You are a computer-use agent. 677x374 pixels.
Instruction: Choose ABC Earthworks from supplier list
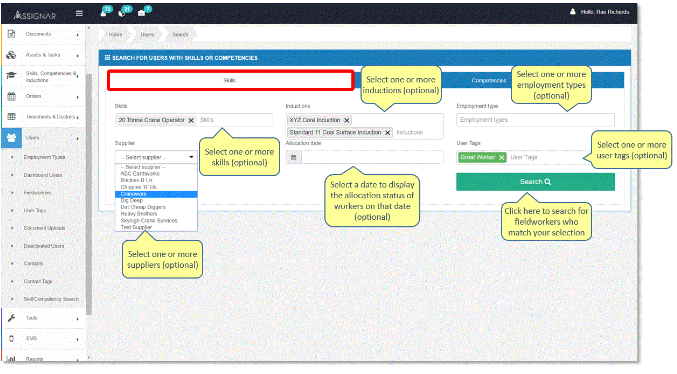(140, 174)
